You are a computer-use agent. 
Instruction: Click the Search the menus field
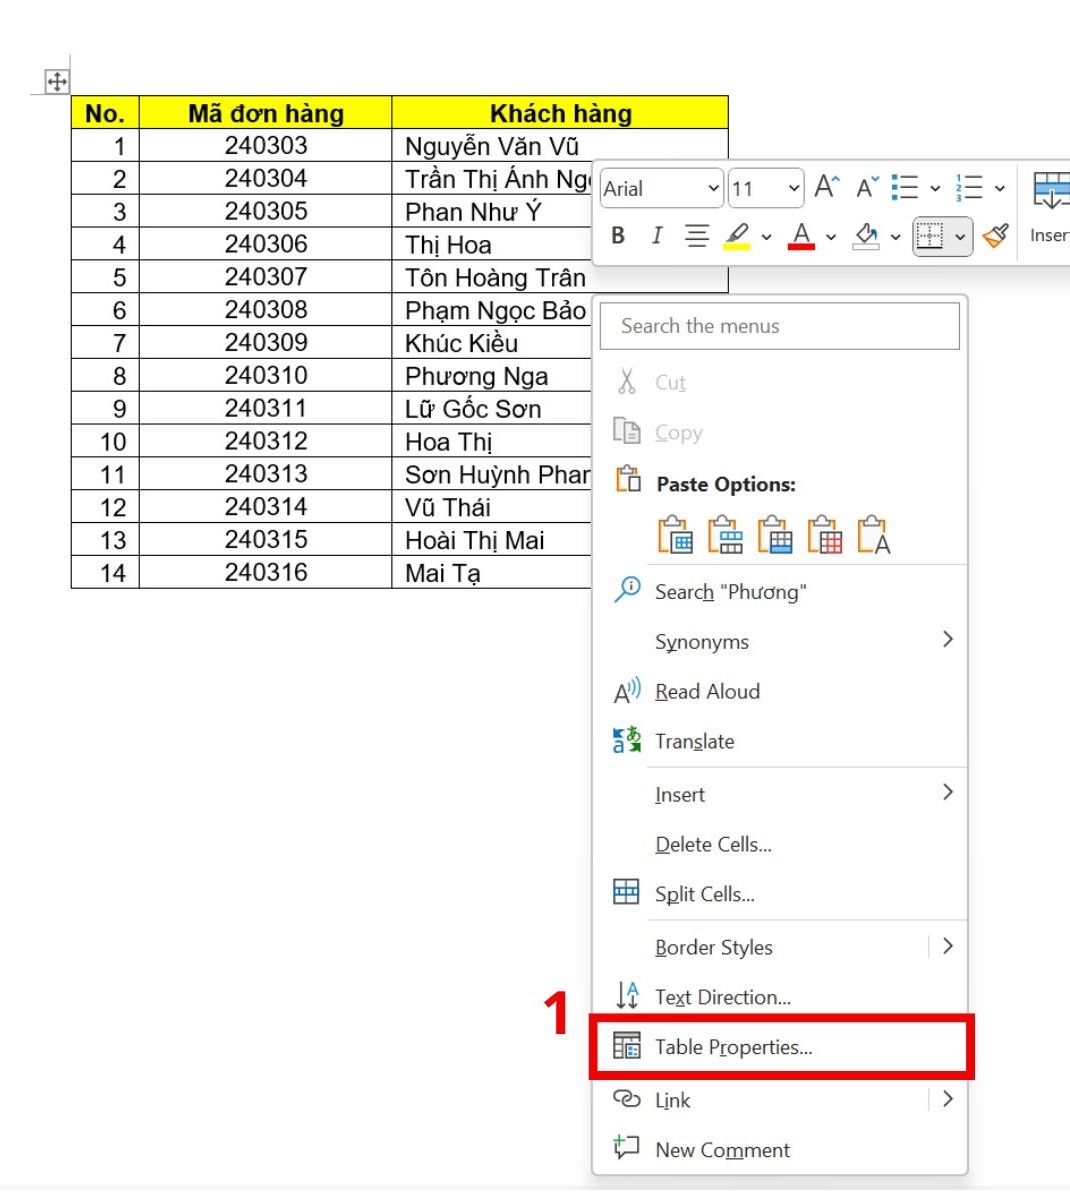779,326
